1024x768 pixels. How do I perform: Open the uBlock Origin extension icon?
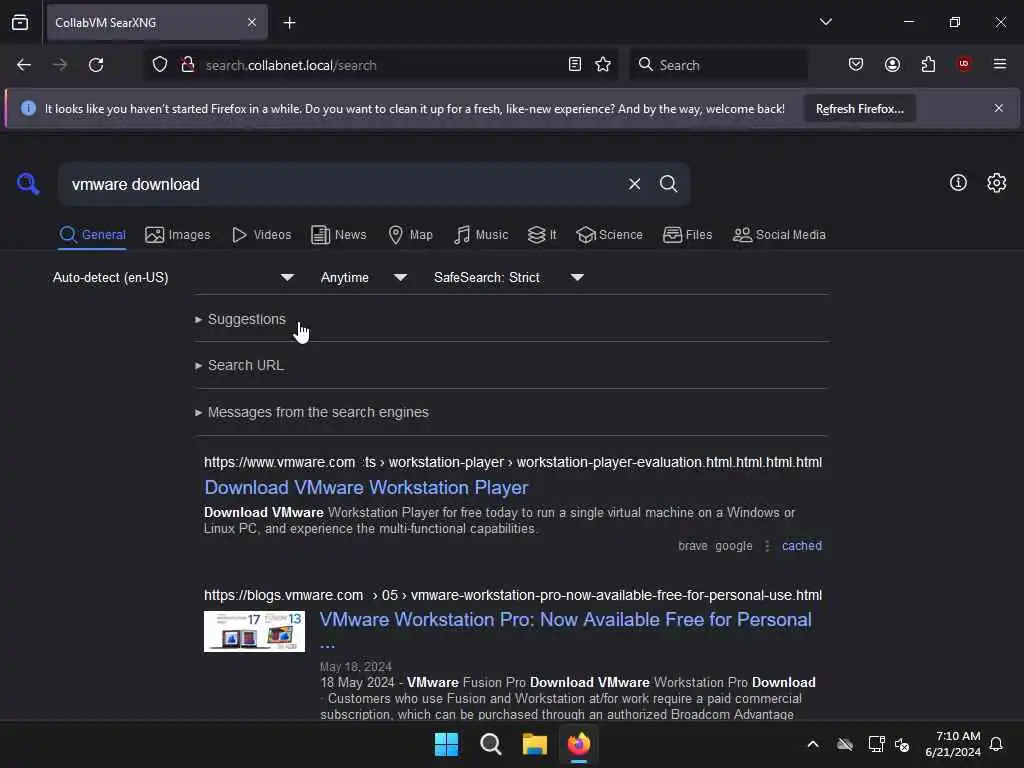pyautogui.click(x=964, y=64)
